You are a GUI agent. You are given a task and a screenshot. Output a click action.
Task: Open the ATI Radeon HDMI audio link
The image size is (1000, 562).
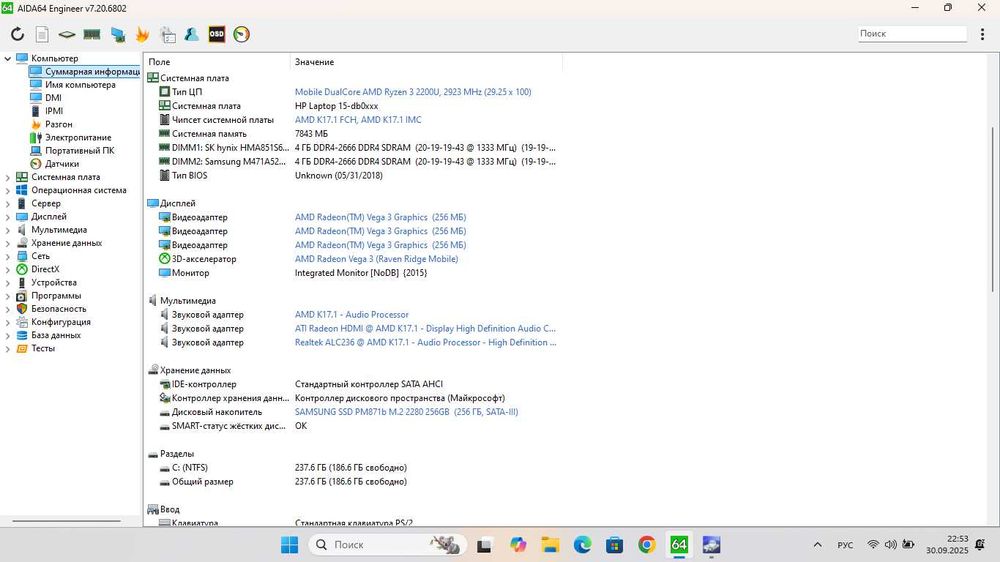click(425, 329)
